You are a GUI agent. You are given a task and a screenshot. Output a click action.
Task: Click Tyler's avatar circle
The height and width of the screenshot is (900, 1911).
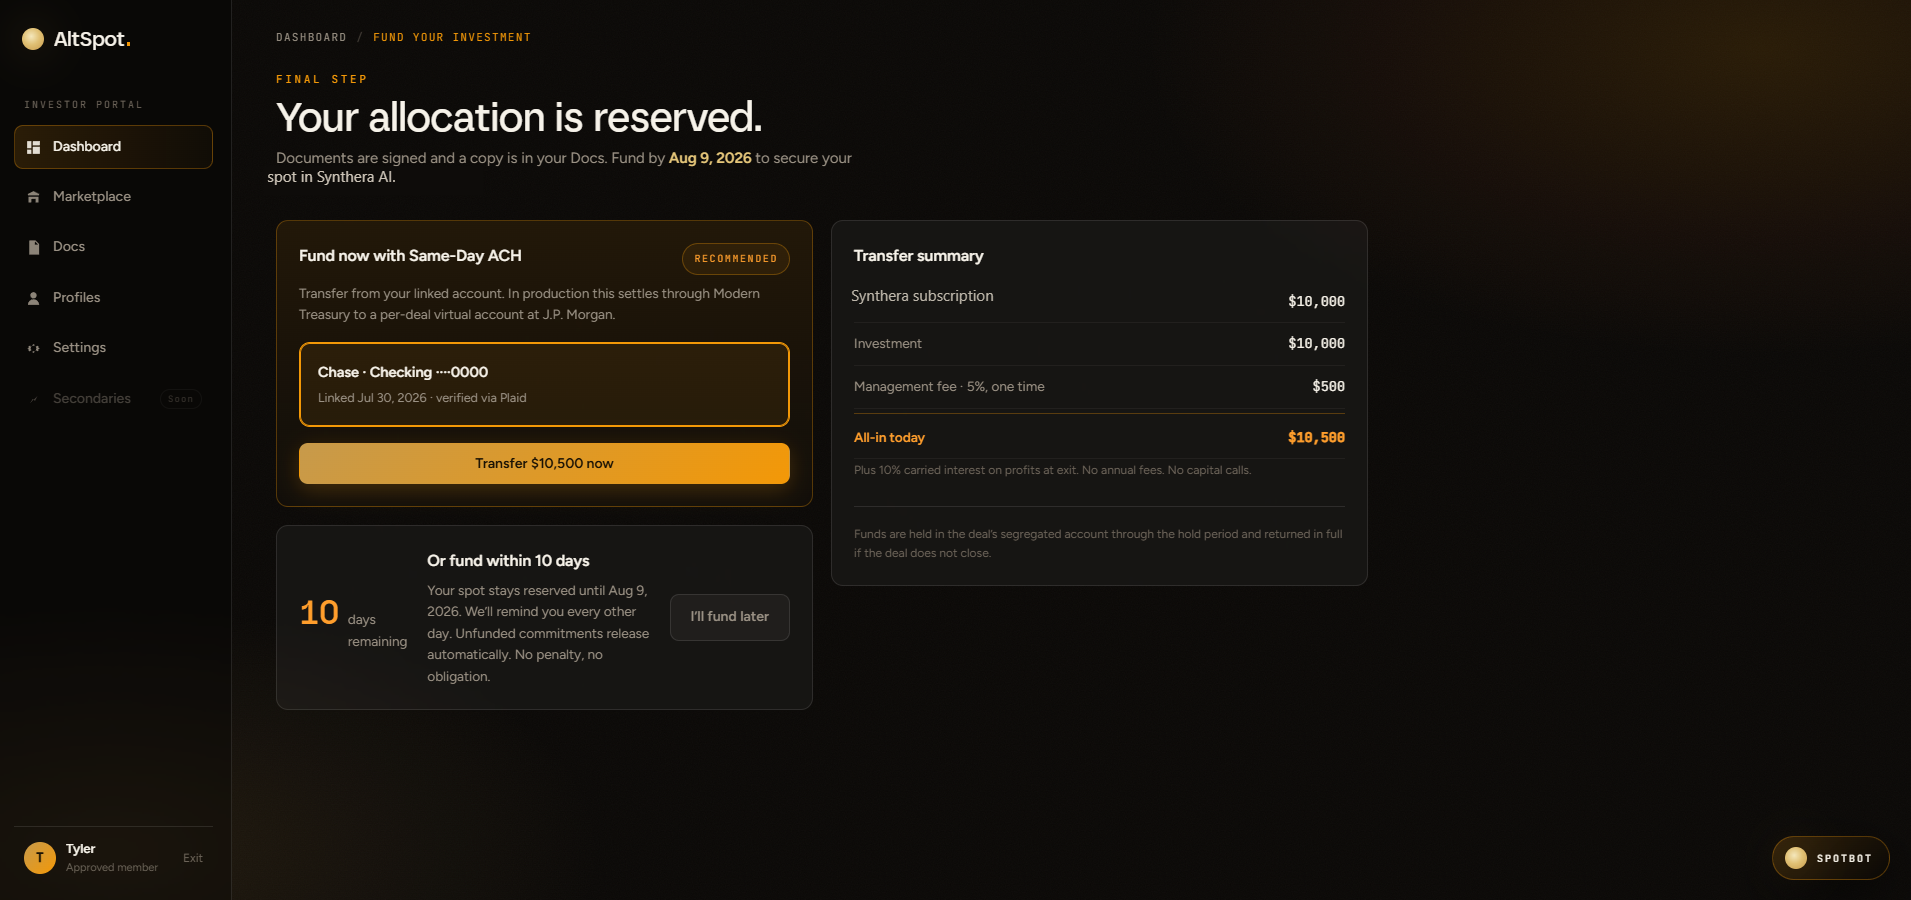tap(40, 858)
